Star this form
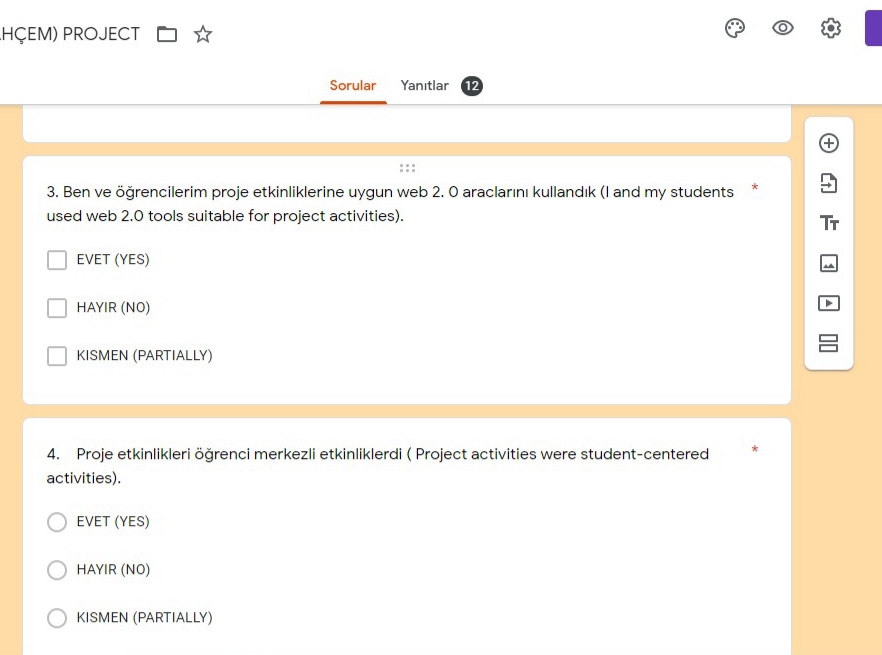The height and width of the screenshot is (655, 882). coord(203,35)
